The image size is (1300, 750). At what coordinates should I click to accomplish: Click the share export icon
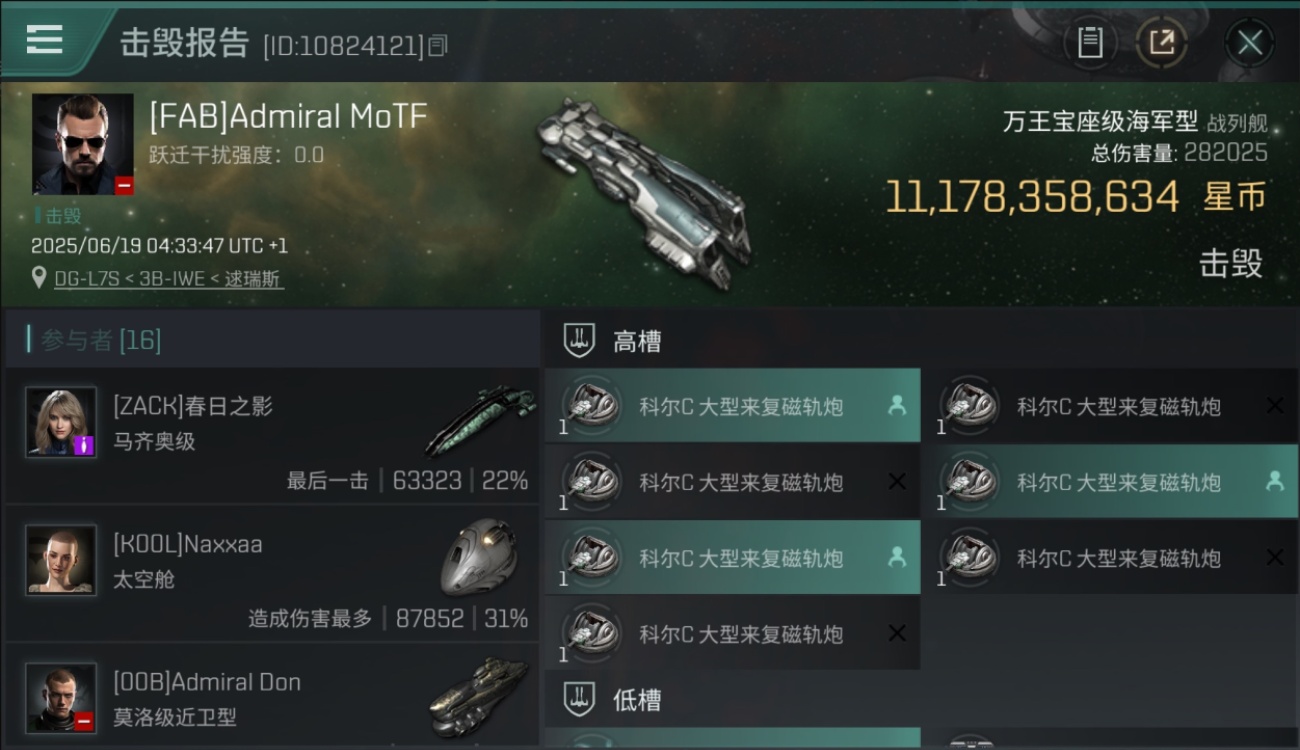tap(1162, 42)
